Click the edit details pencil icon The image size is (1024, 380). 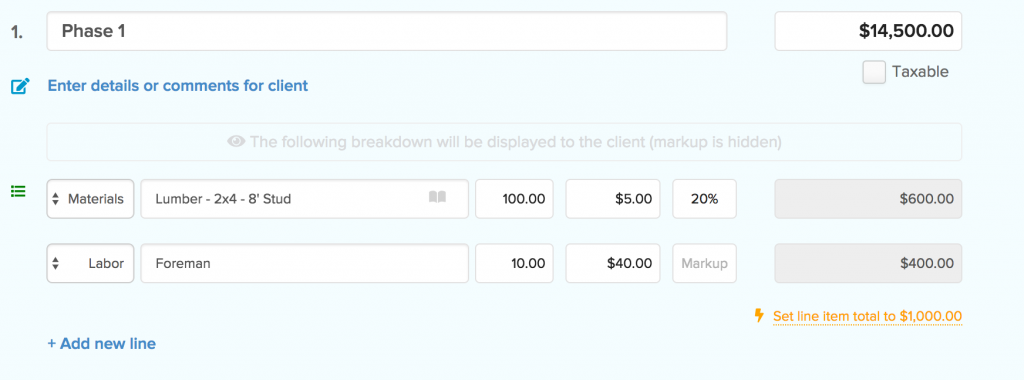(20, 86)
